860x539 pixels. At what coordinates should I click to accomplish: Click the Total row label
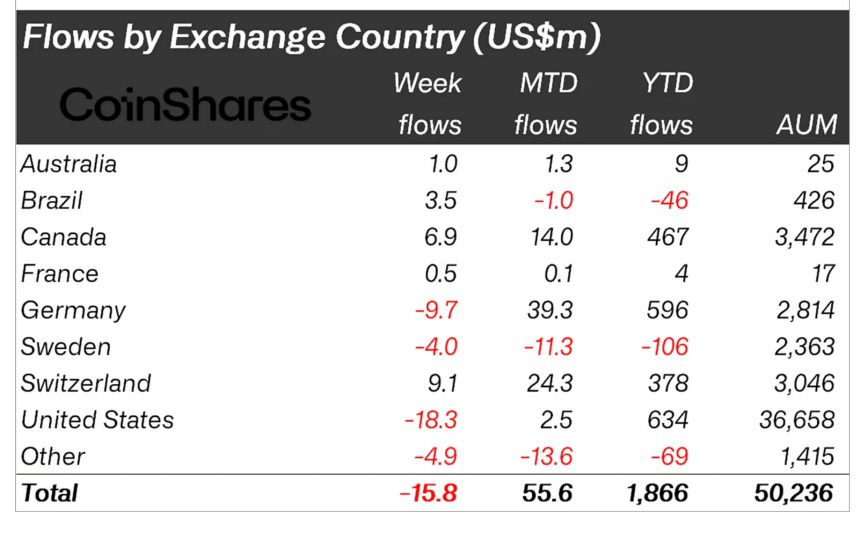49,493
